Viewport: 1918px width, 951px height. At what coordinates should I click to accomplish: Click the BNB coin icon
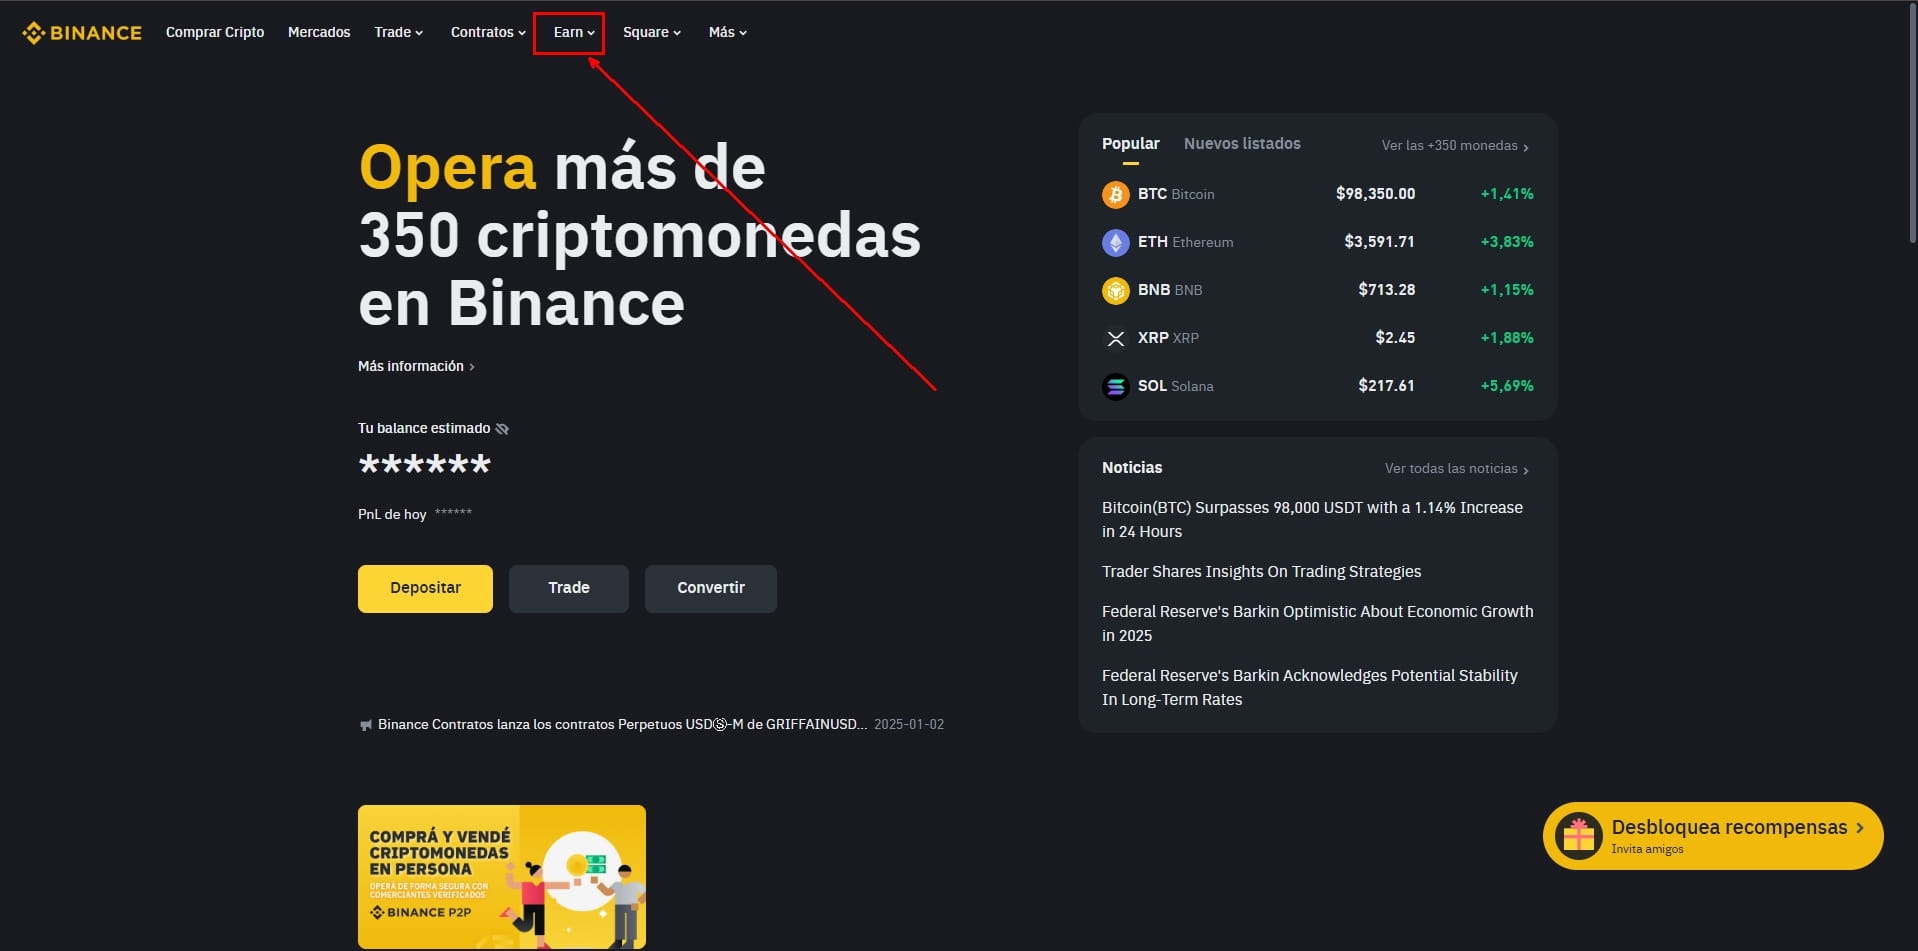[1115, 290]
